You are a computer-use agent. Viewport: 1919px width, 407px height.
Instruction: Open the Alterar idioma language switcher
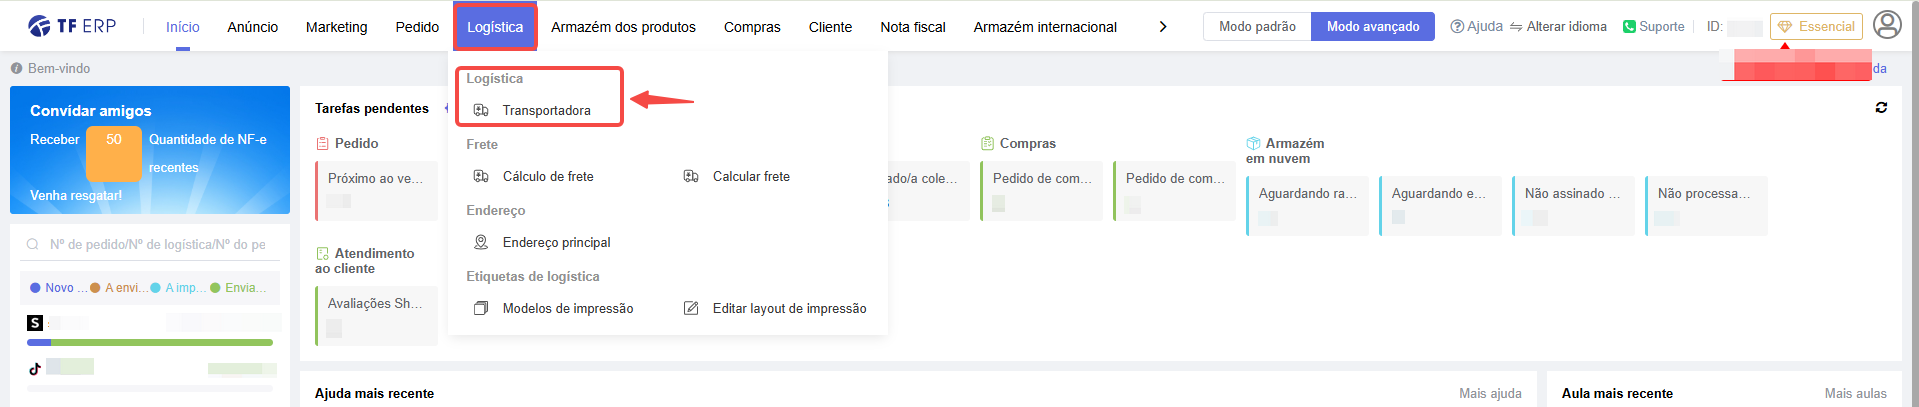tap(1558, 27)
